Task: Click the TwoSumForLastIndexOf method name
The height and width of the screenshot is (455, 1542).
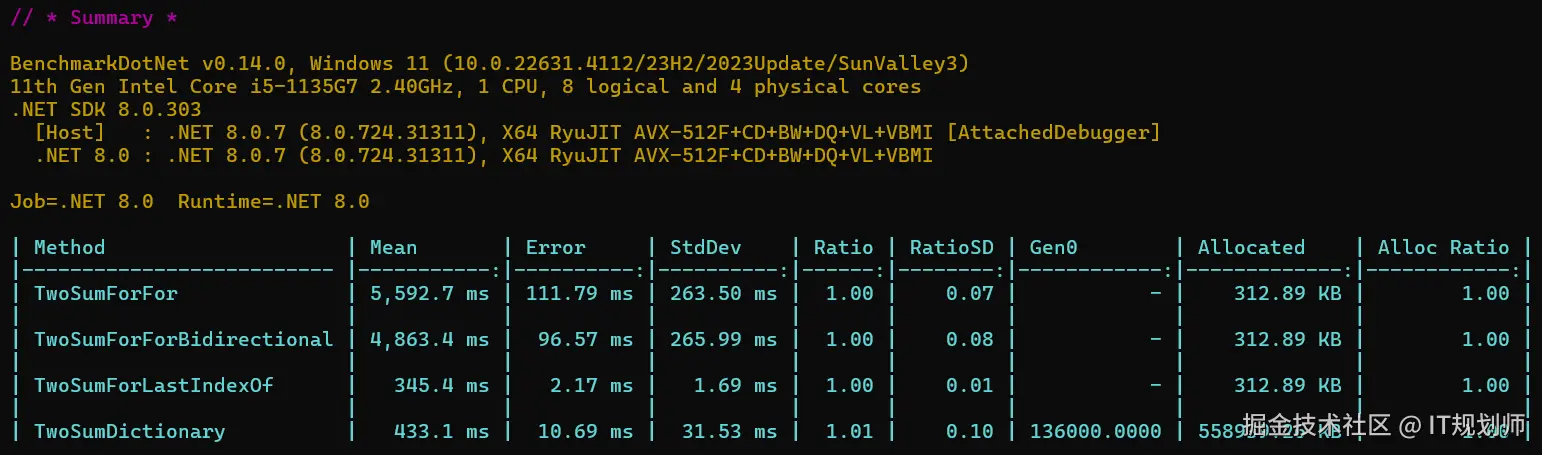Action: point(153,385)
